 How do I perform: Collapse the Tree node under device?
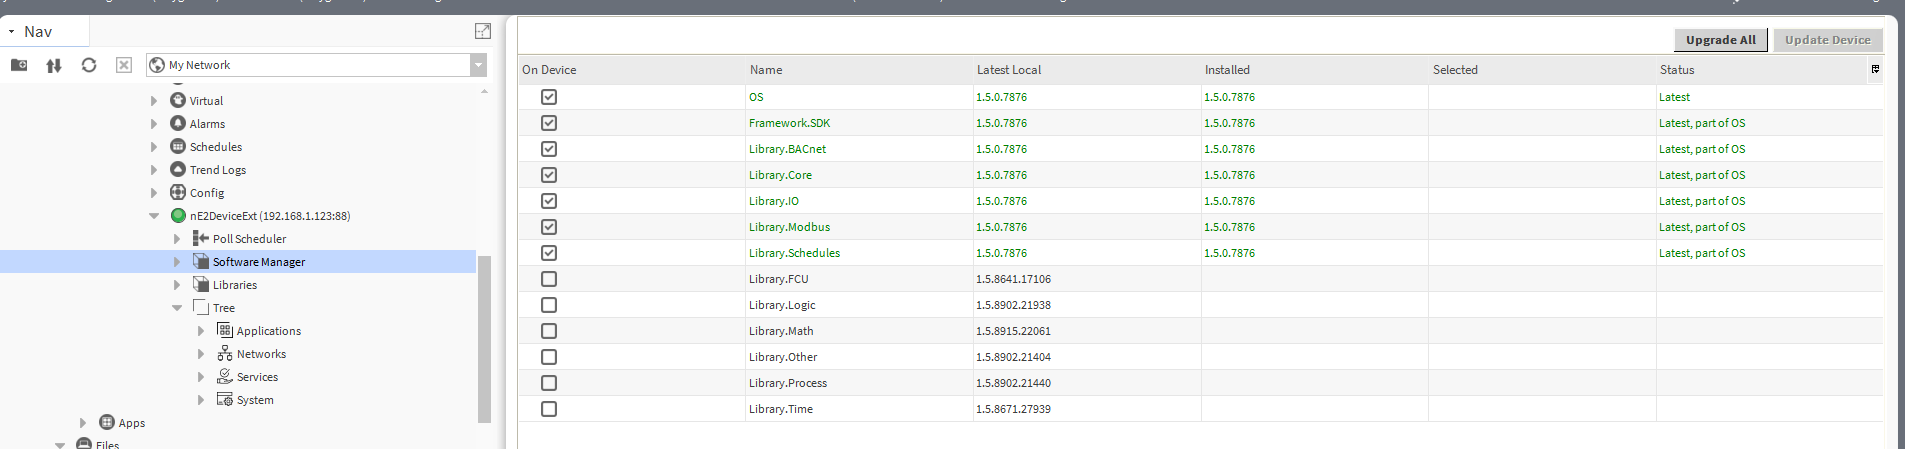click(177, 308)
